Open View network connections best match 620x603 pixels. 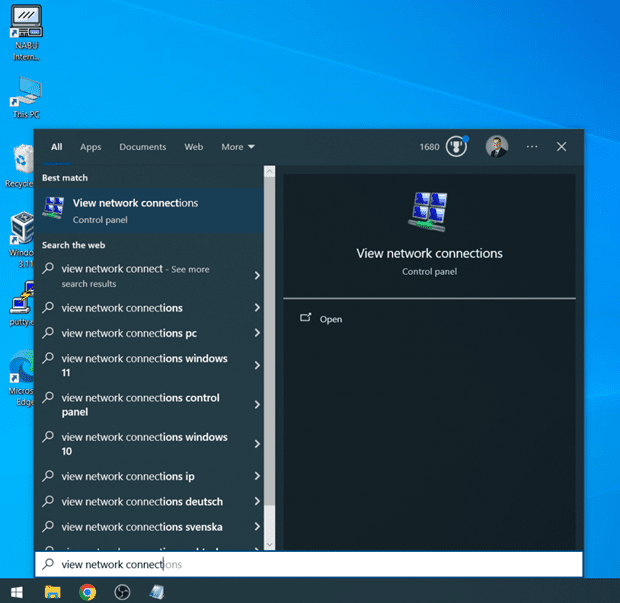coord(149,211)
